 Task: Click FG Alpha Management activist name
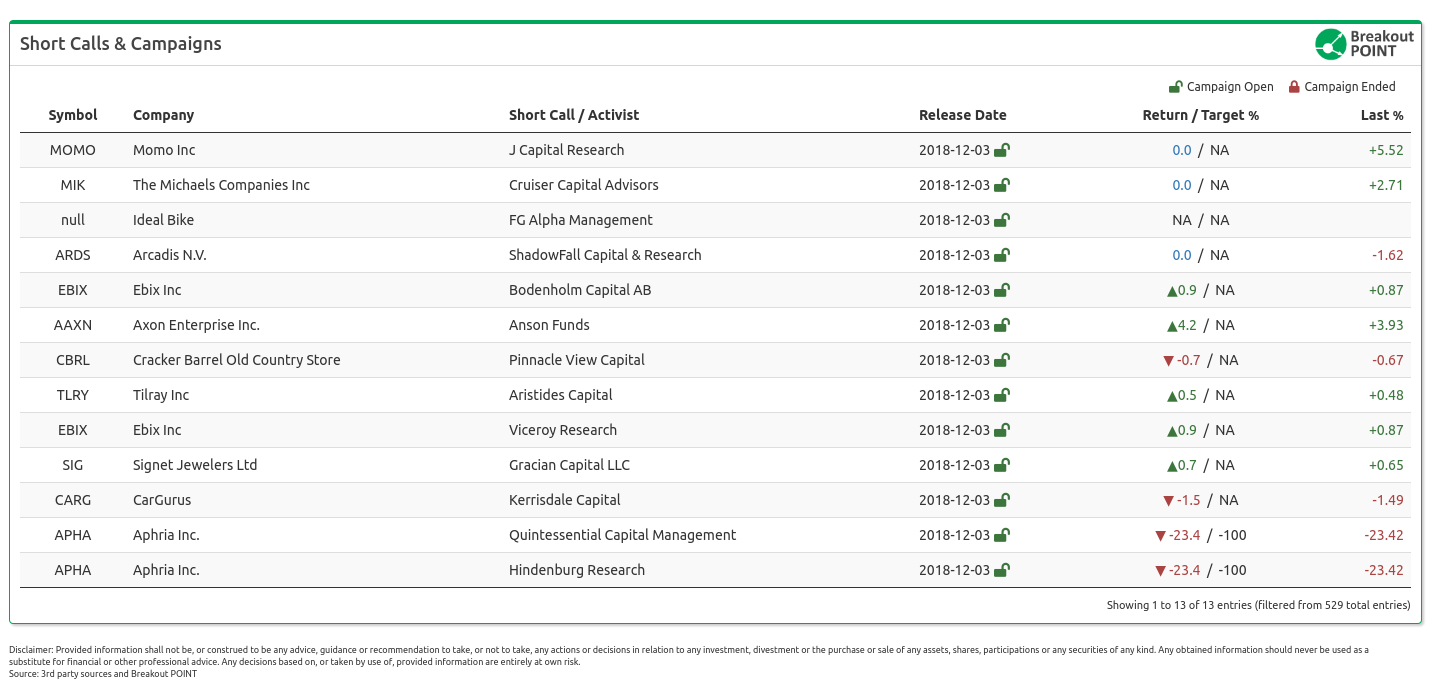[x=581, y=220]
